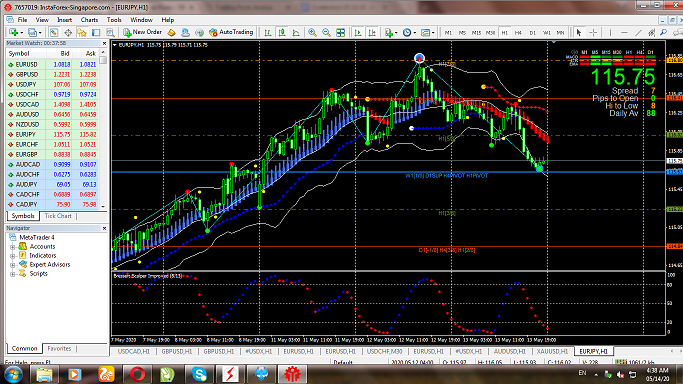This screenshot has height=384, width=683.
Task: Switch to the USDCHF,M30 chart tab
Action: [x=384, y=351]
